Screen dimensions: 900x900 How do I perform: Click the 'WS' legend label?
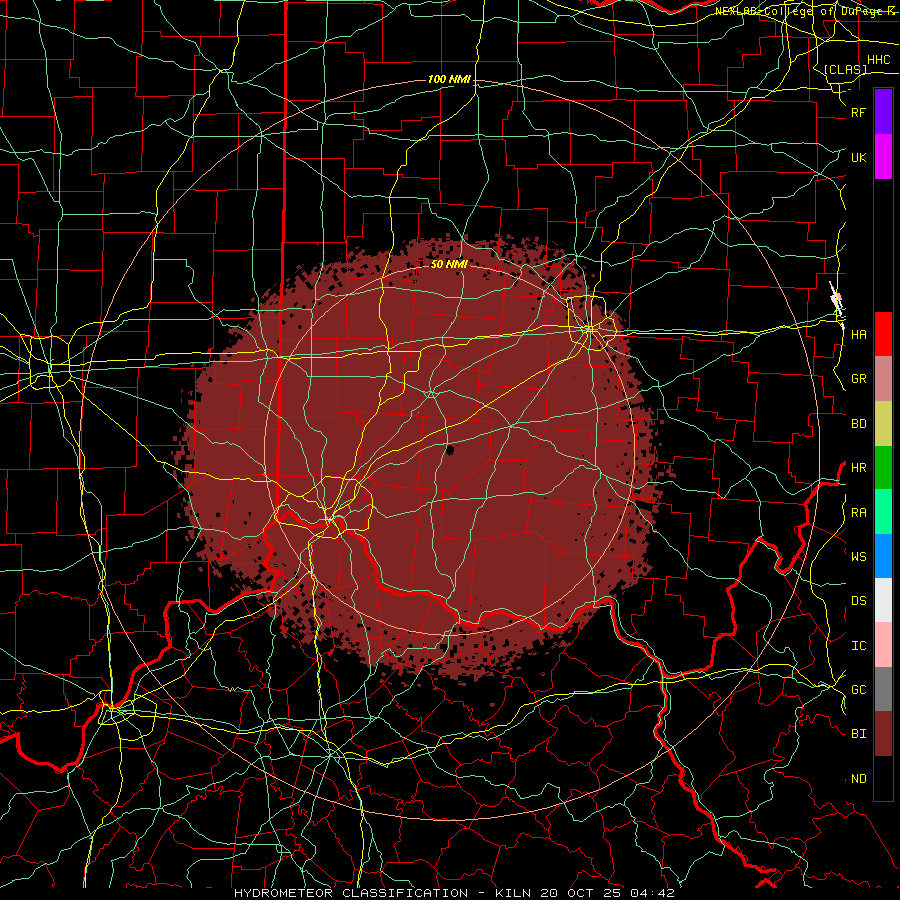[x=859, y=556]
